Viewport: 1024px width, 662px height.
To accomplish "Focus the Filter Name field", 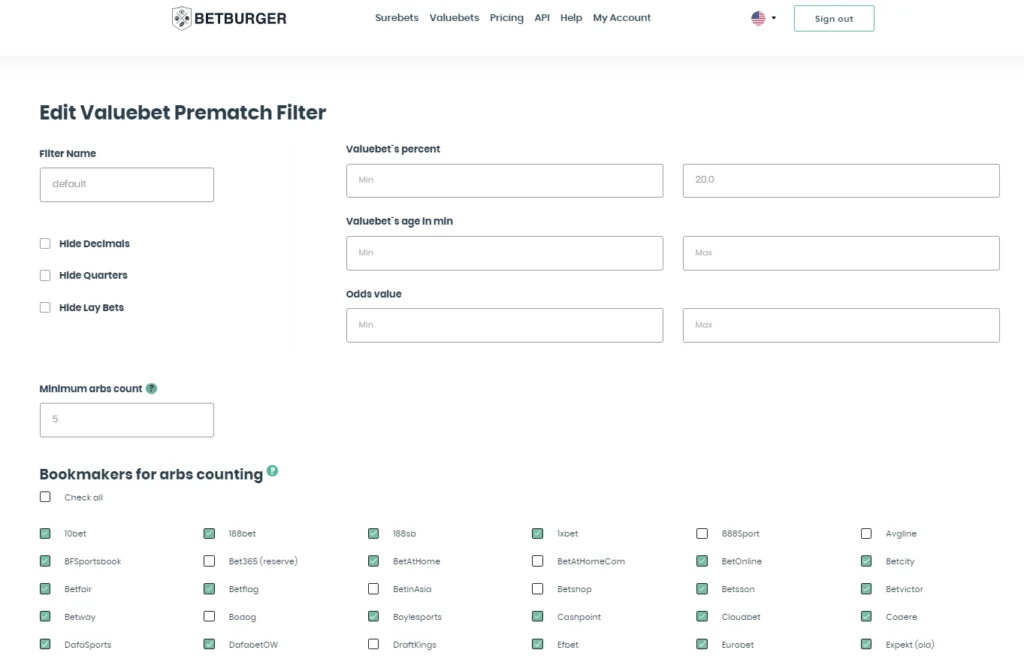I will 127,184.
